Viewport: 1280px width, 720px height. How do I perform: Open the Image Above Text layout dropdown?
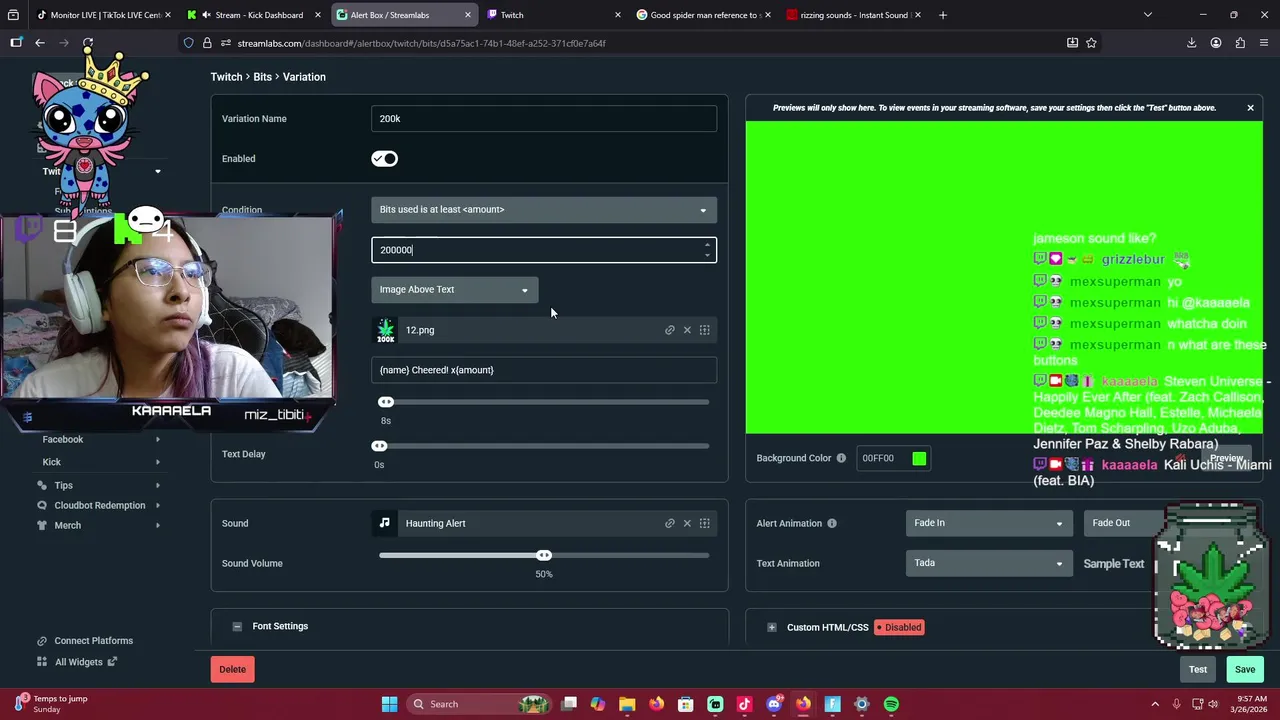coord(455,290)
